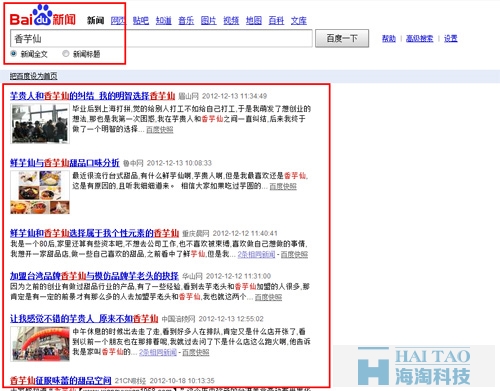
Task: Open the red arch storefront thumbnail
Action: [40, 344]
